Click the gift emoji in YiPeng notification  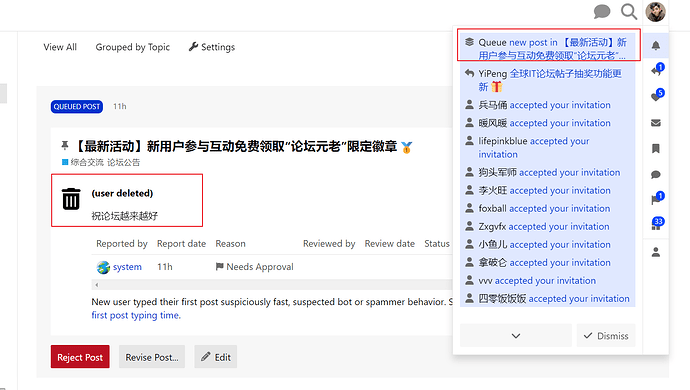click(x=497, y=87)
